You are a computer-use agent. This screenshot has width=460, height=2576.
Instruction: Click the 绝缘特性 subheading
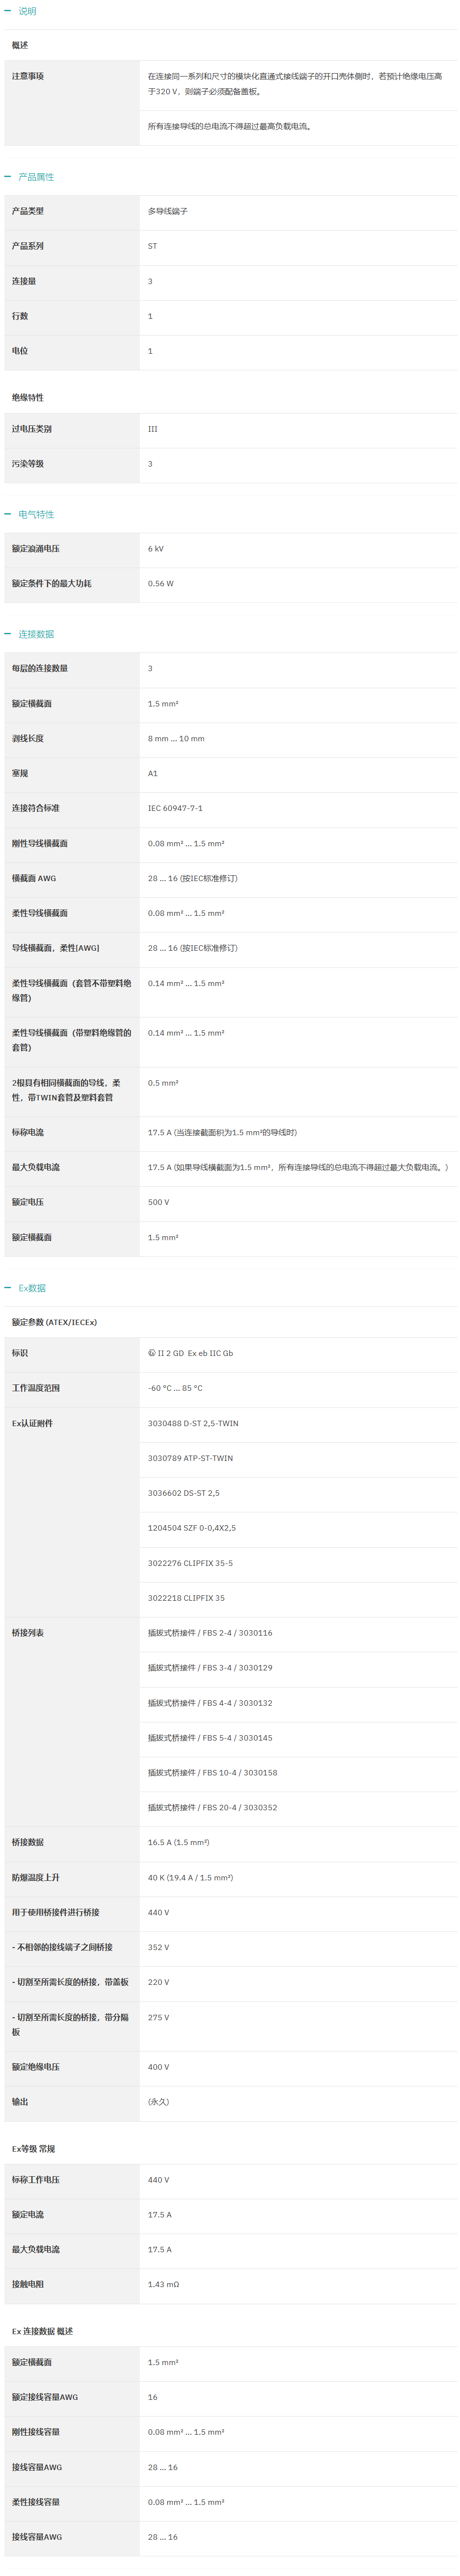pyautogui.click(x=28, y=398)
